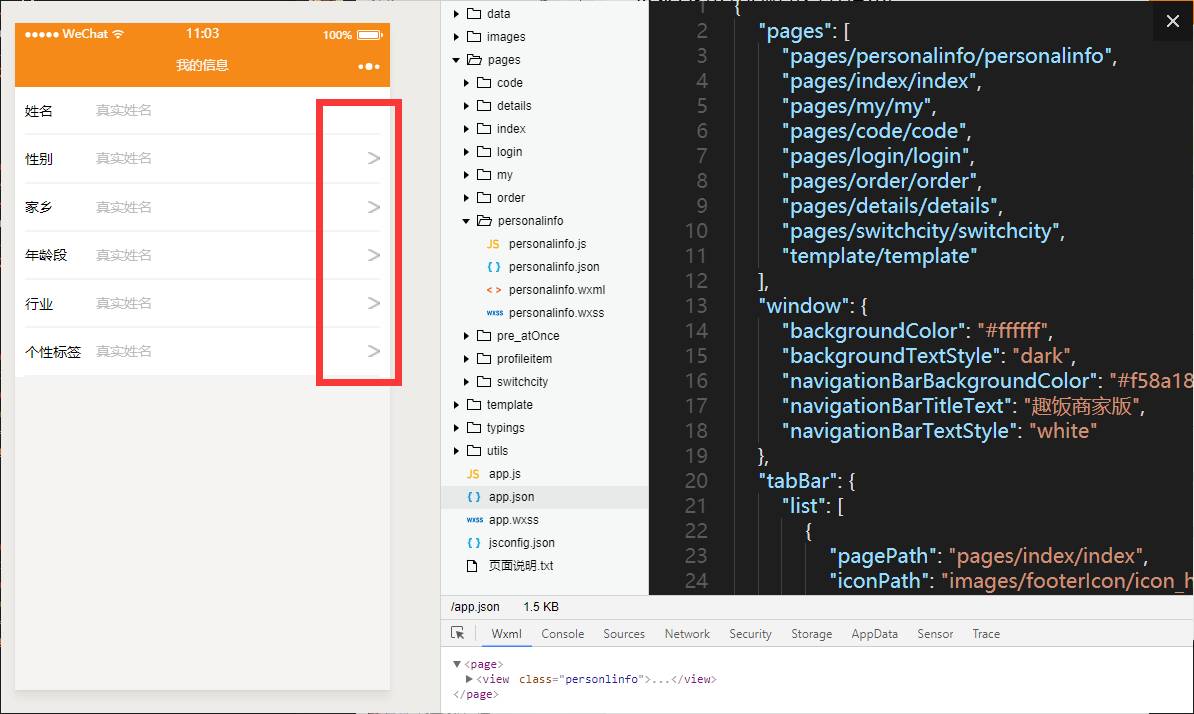Click the JS icon of personalinfo.js
Viewport: 1194px width, 714px height.
click(493, 244)
